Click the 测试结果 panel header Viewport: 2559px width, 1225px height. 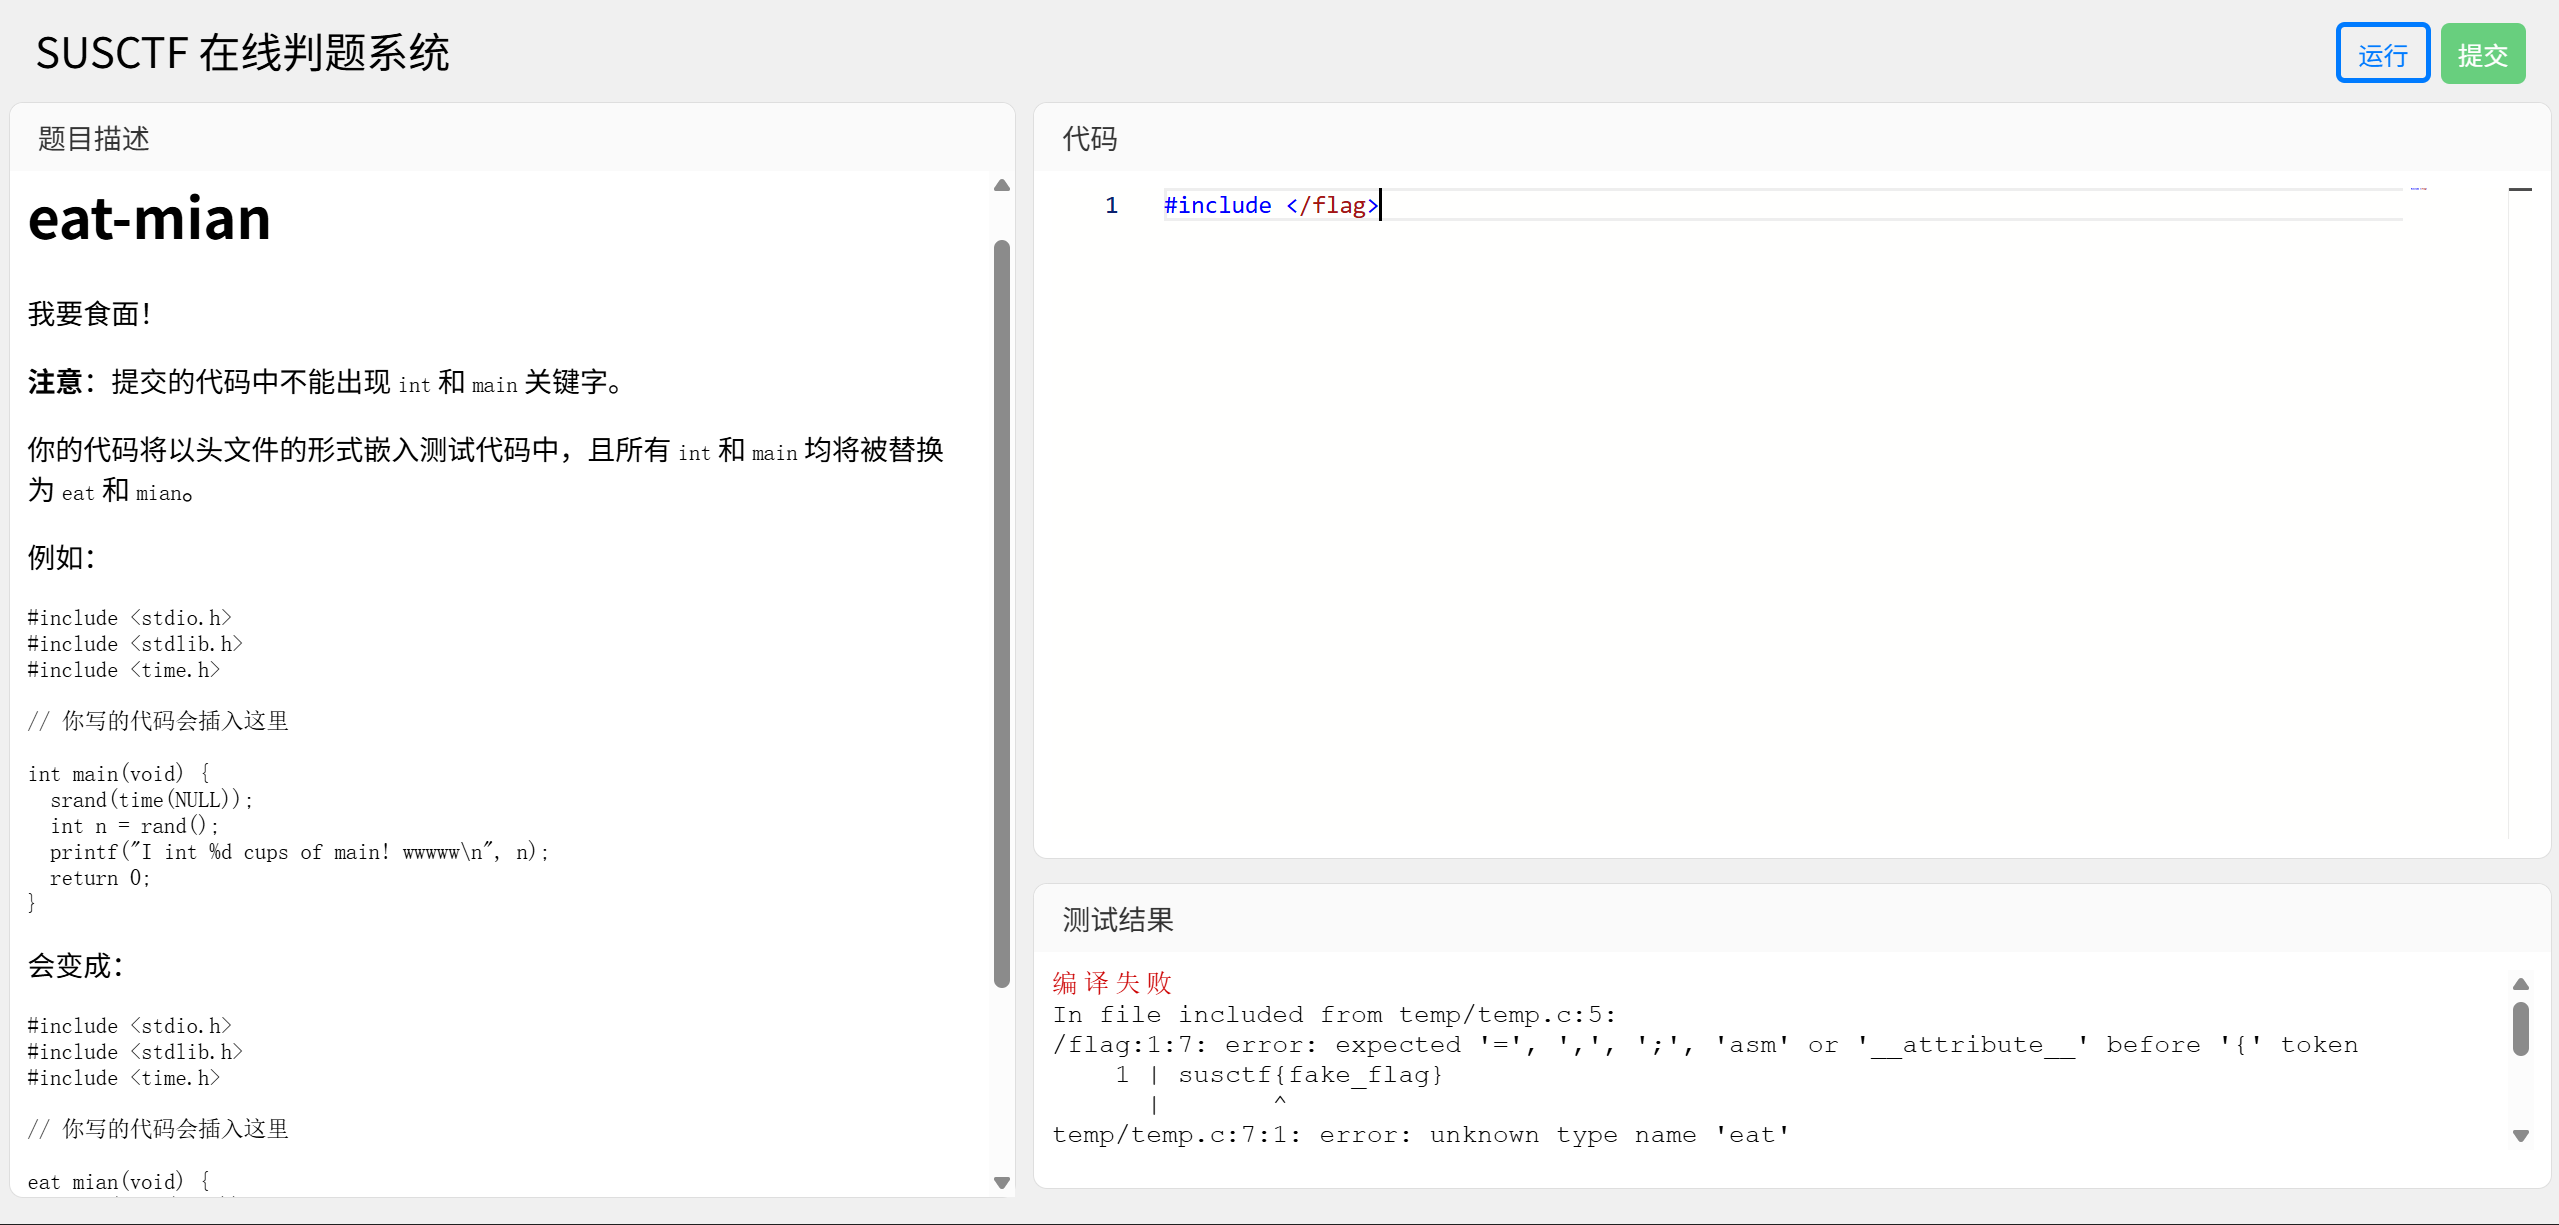coord(1117,920)
